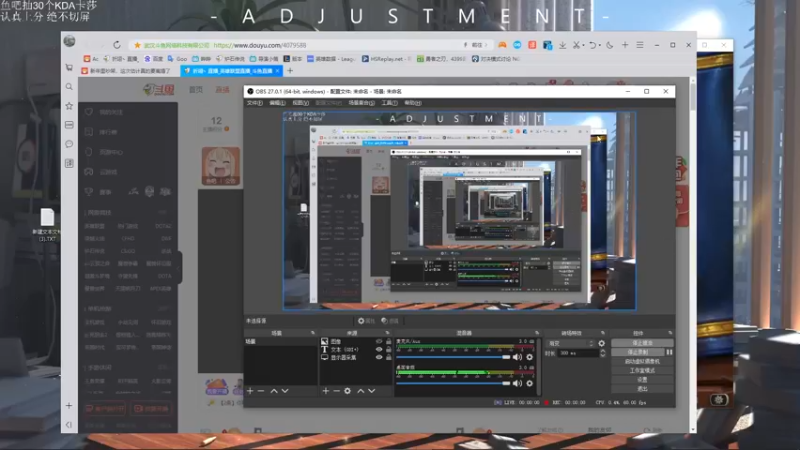Toggle visibility of image source
The image size is (800, 450).
coord(379,341)
